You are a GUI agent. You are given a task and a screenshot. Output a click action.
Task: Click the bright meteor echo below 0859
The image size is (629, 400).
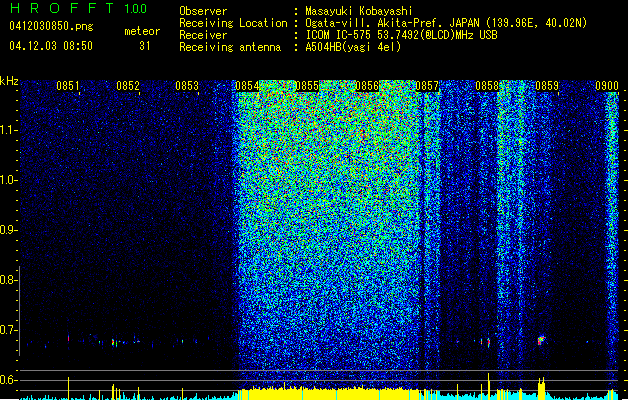click(x=541, y=340)
